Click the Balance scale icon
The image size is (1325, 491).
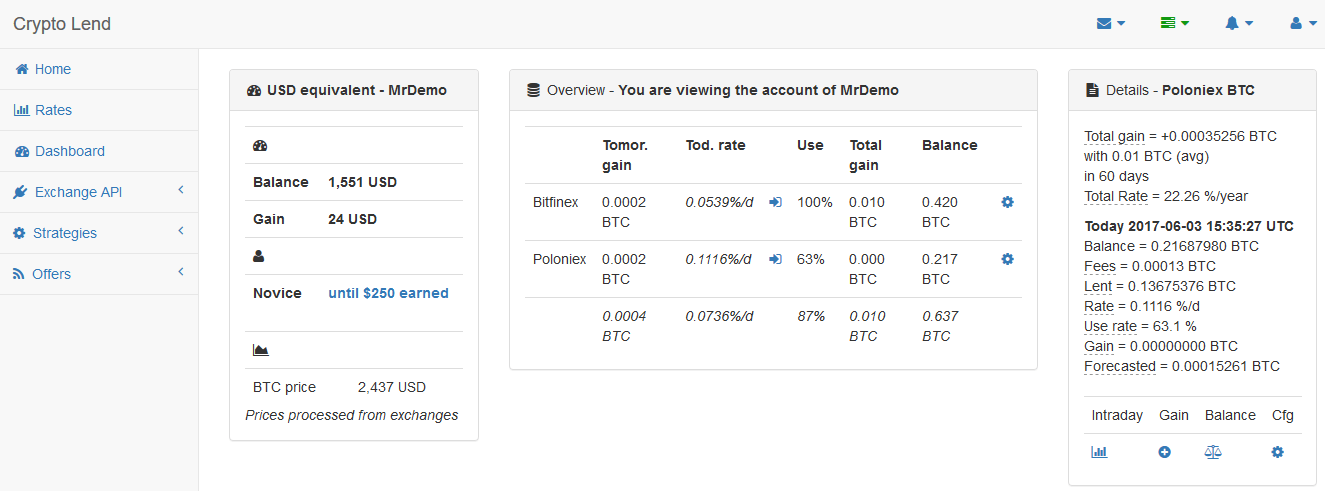[1213, 452]
